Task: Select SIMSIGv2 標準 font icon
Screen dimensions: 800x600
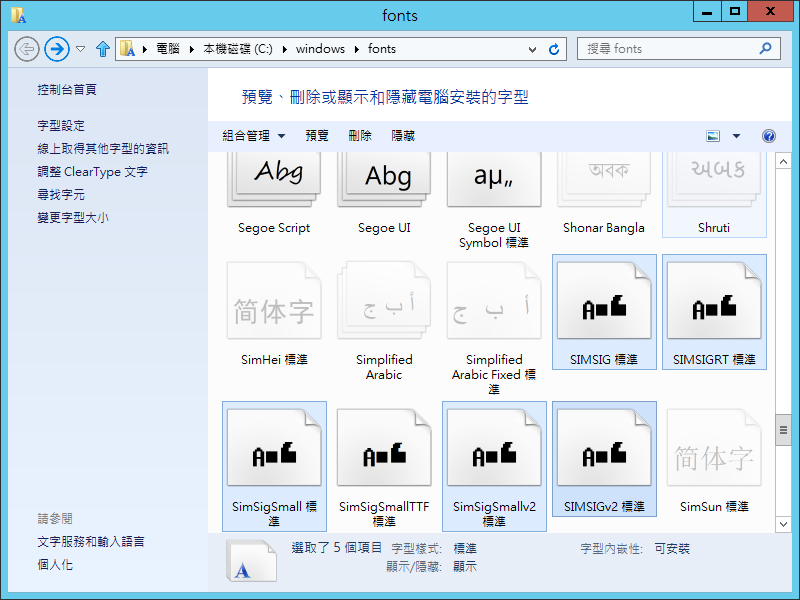Action: click(604, 448)
